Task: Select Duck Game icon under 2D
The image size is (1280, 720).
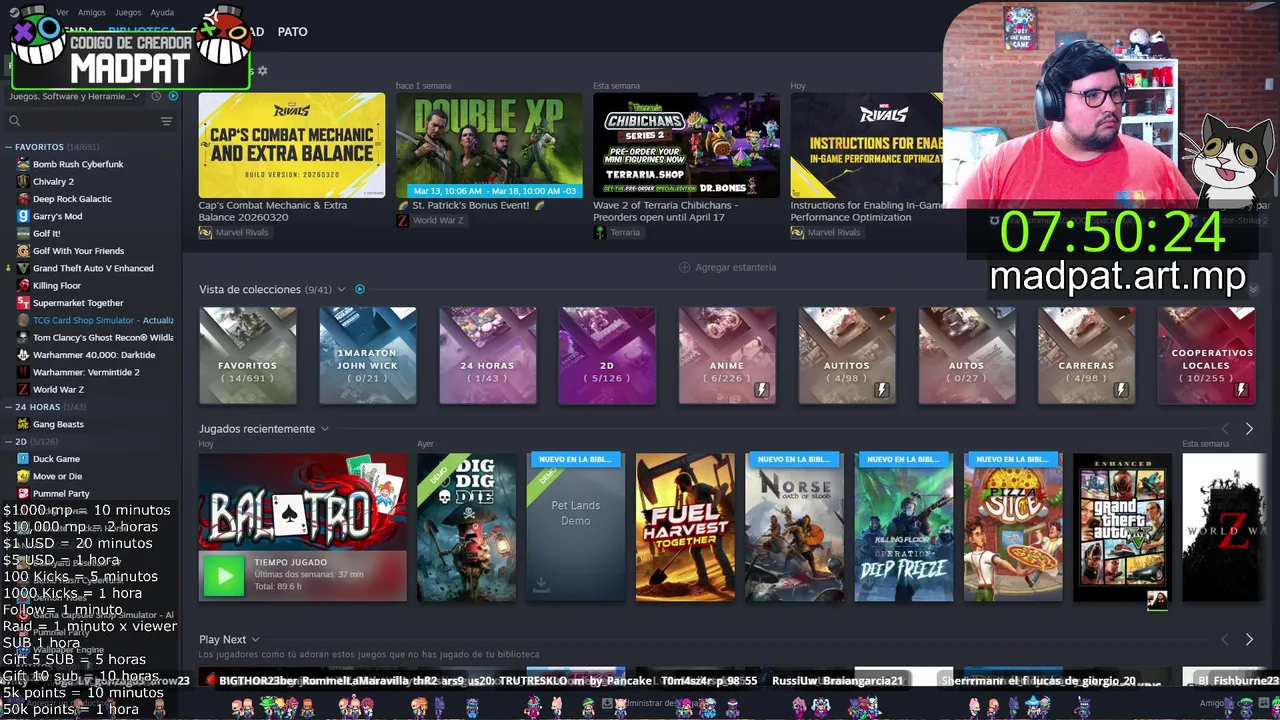Action: tap(23, 459)
